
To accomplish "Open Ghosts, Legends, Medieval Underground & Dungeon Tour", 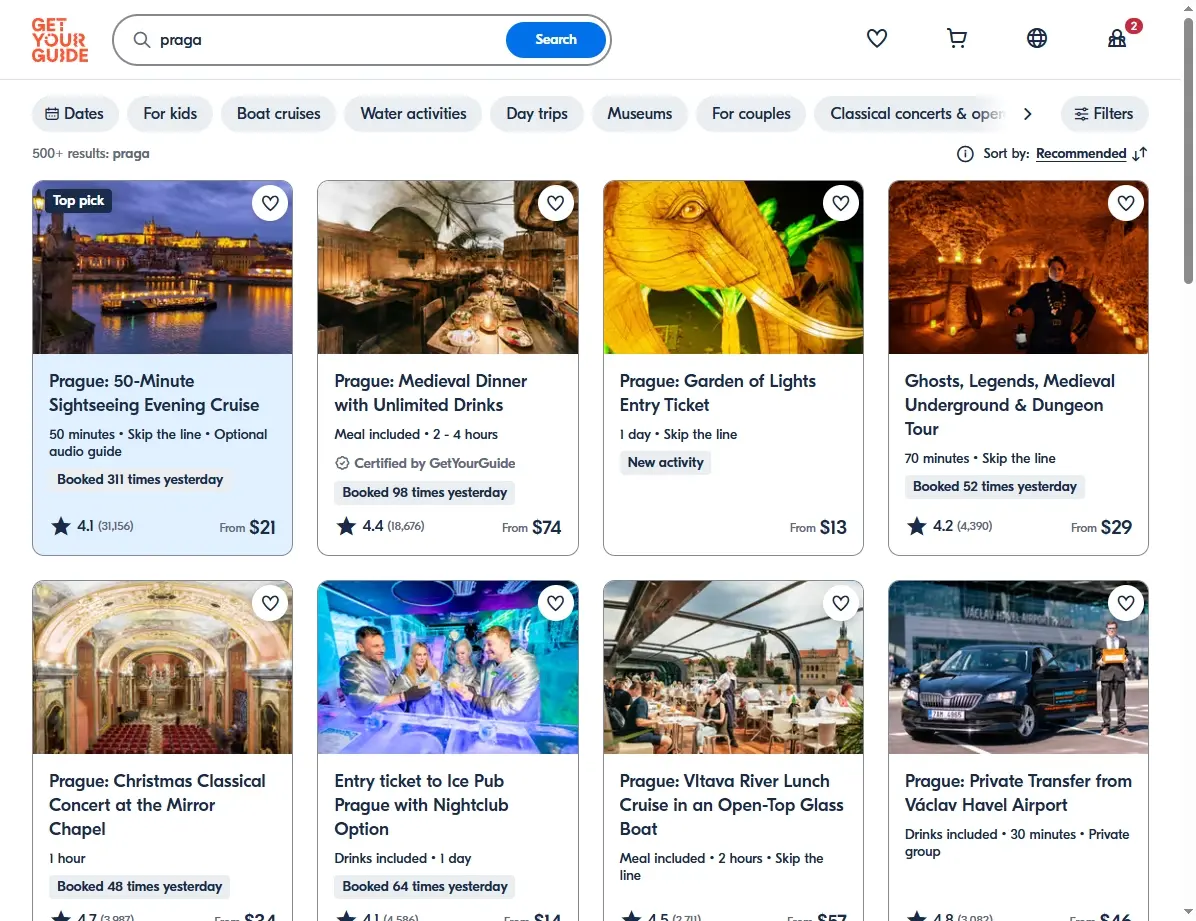I will click(x=1009, y=404).
